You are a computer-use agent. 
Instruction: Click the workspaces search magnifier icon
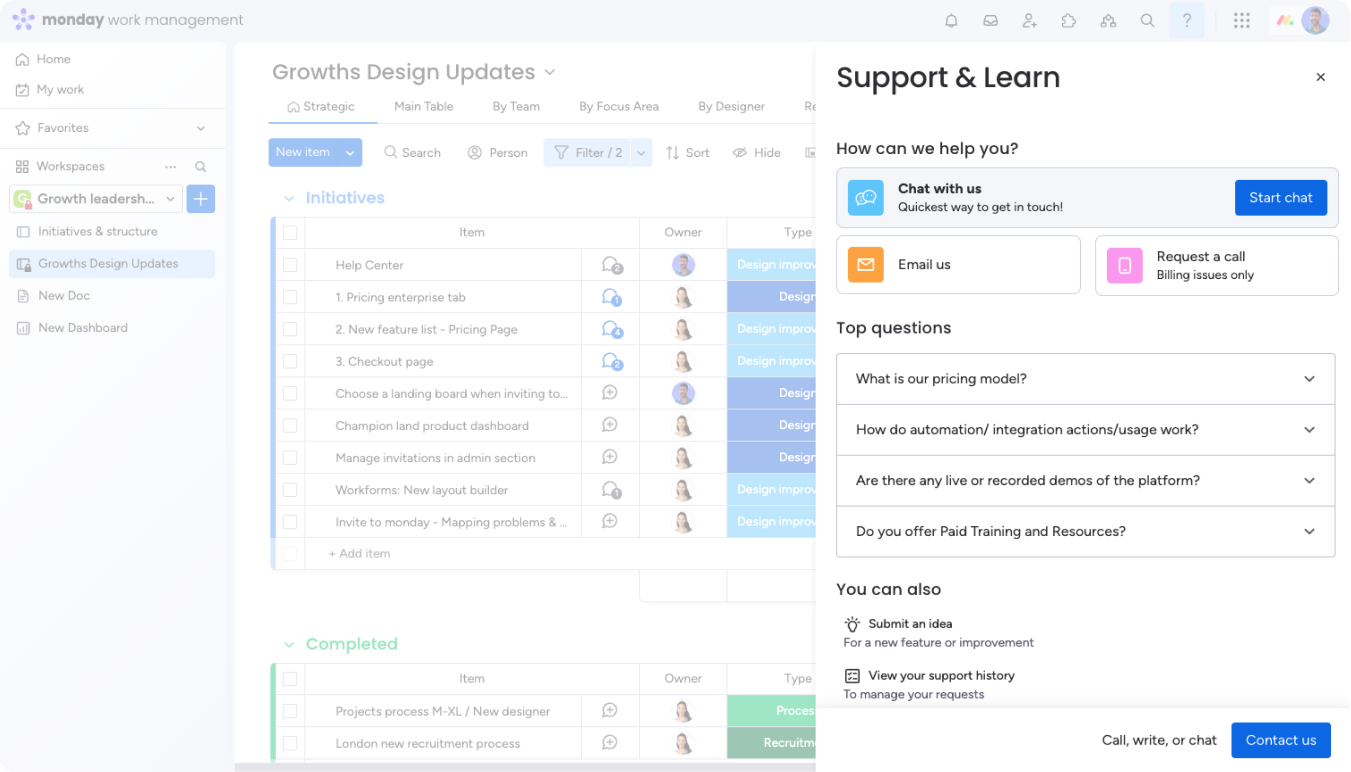pyautogui.click(x=201, y=167)
